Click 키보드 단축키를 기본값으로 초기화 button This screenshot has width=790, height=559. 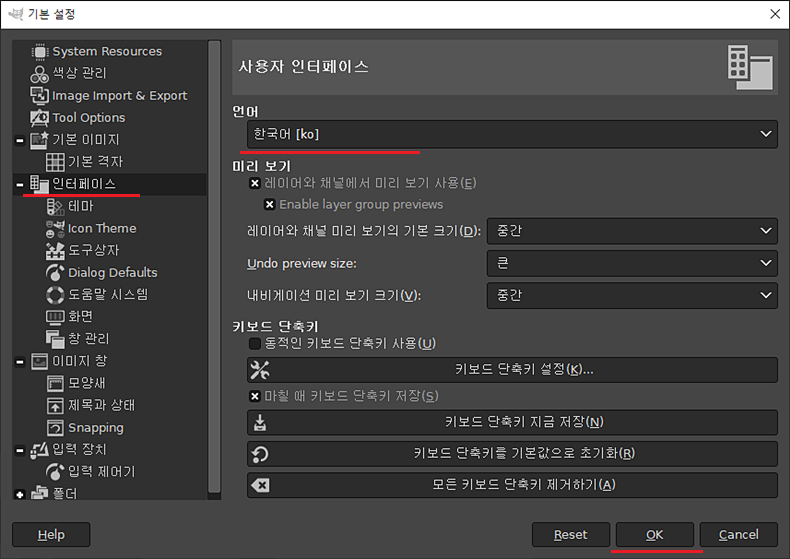(512, 454)
